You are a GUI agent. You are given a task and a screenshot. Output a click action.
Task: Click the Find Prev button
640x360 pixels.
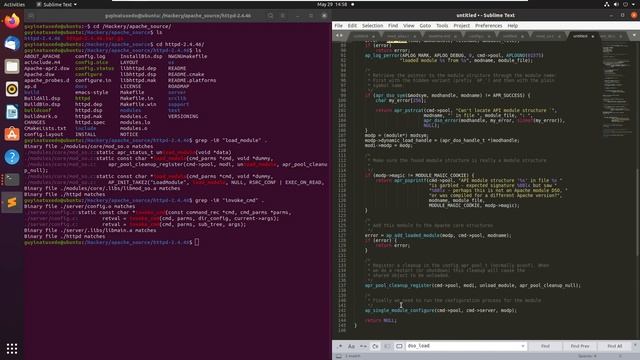coord(580,346)
